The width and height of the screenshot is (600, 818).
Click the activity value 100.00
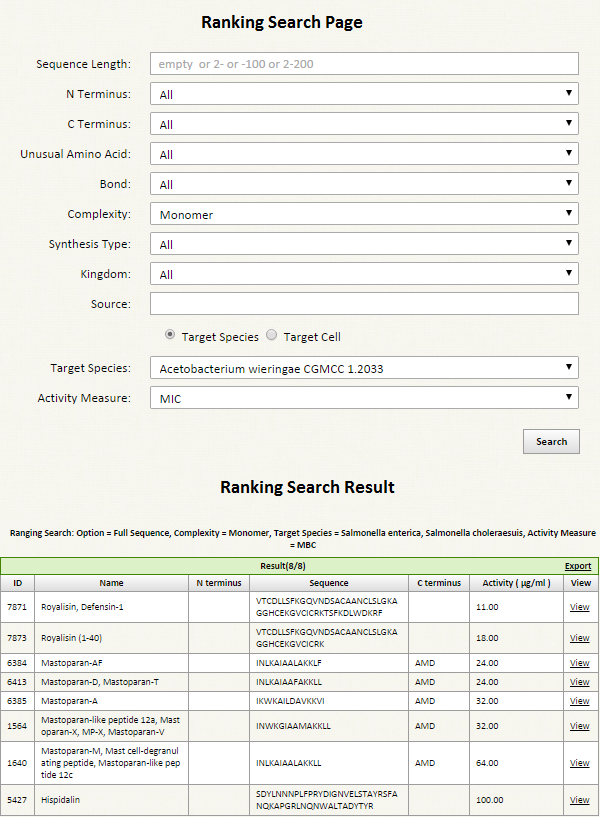point(489,800)
